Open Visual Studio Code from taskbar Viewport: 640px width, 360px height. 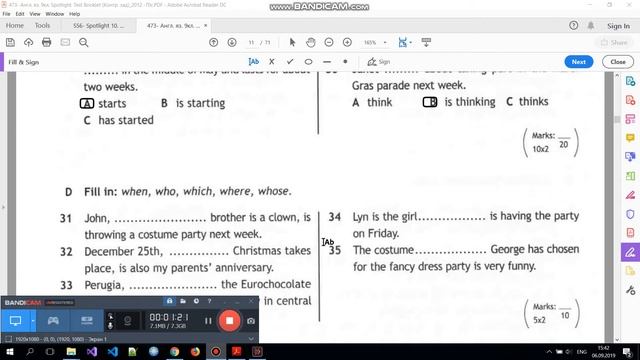pos(112,351)
